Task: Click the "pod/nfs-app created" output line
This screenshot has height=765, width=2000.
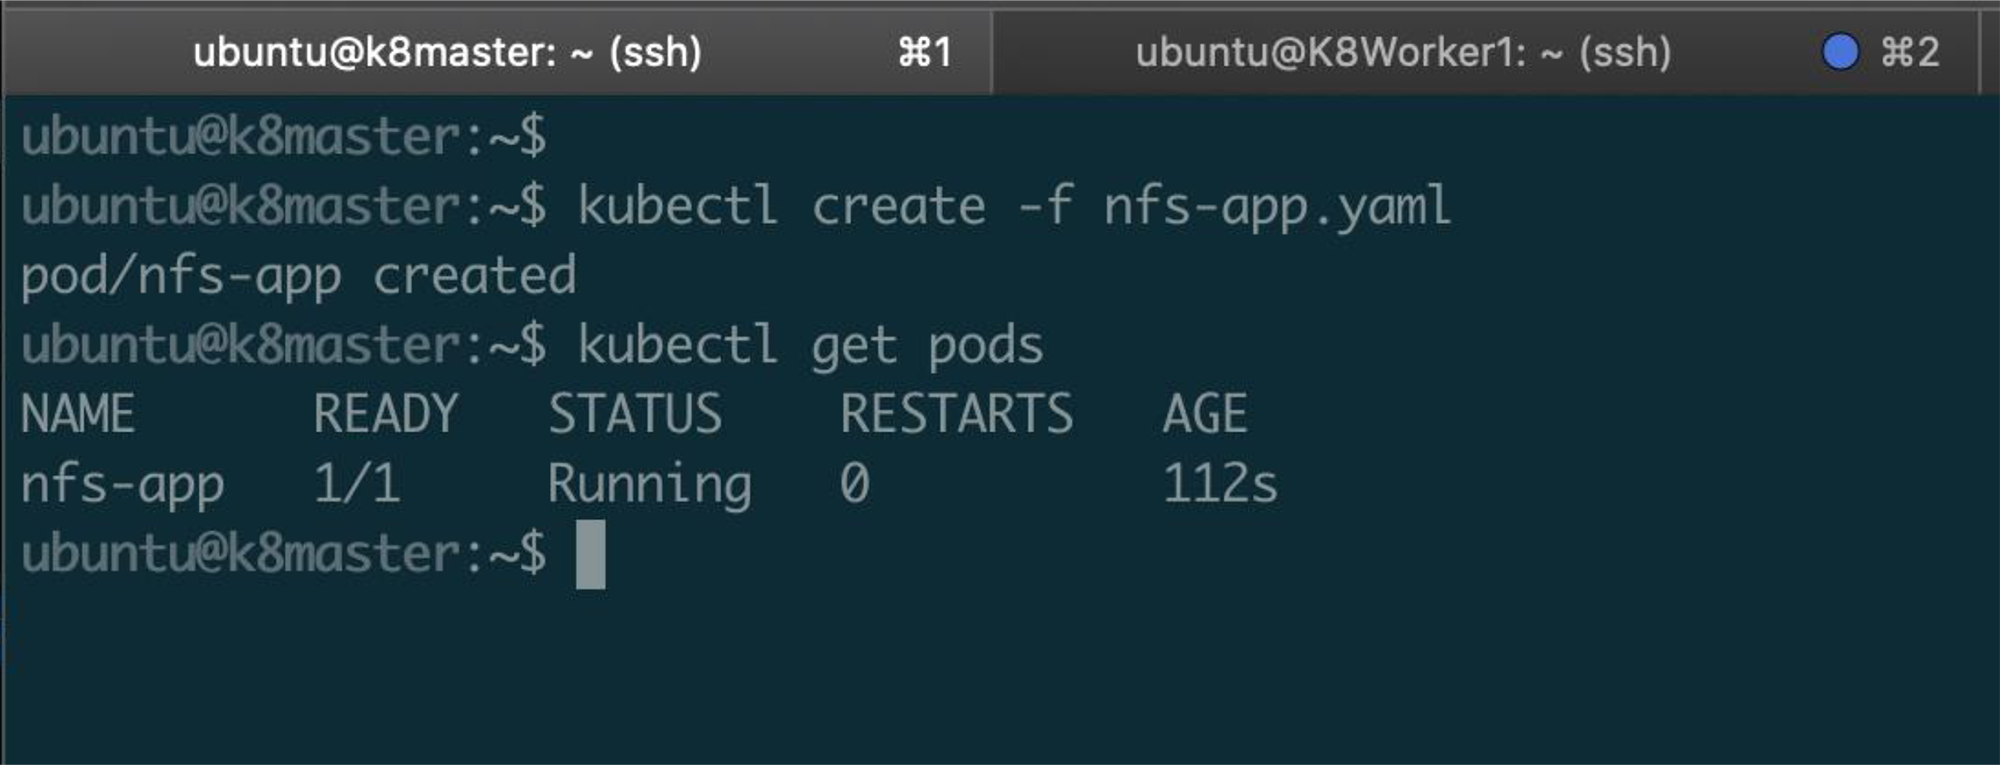Action: click(x=298, y=276)
